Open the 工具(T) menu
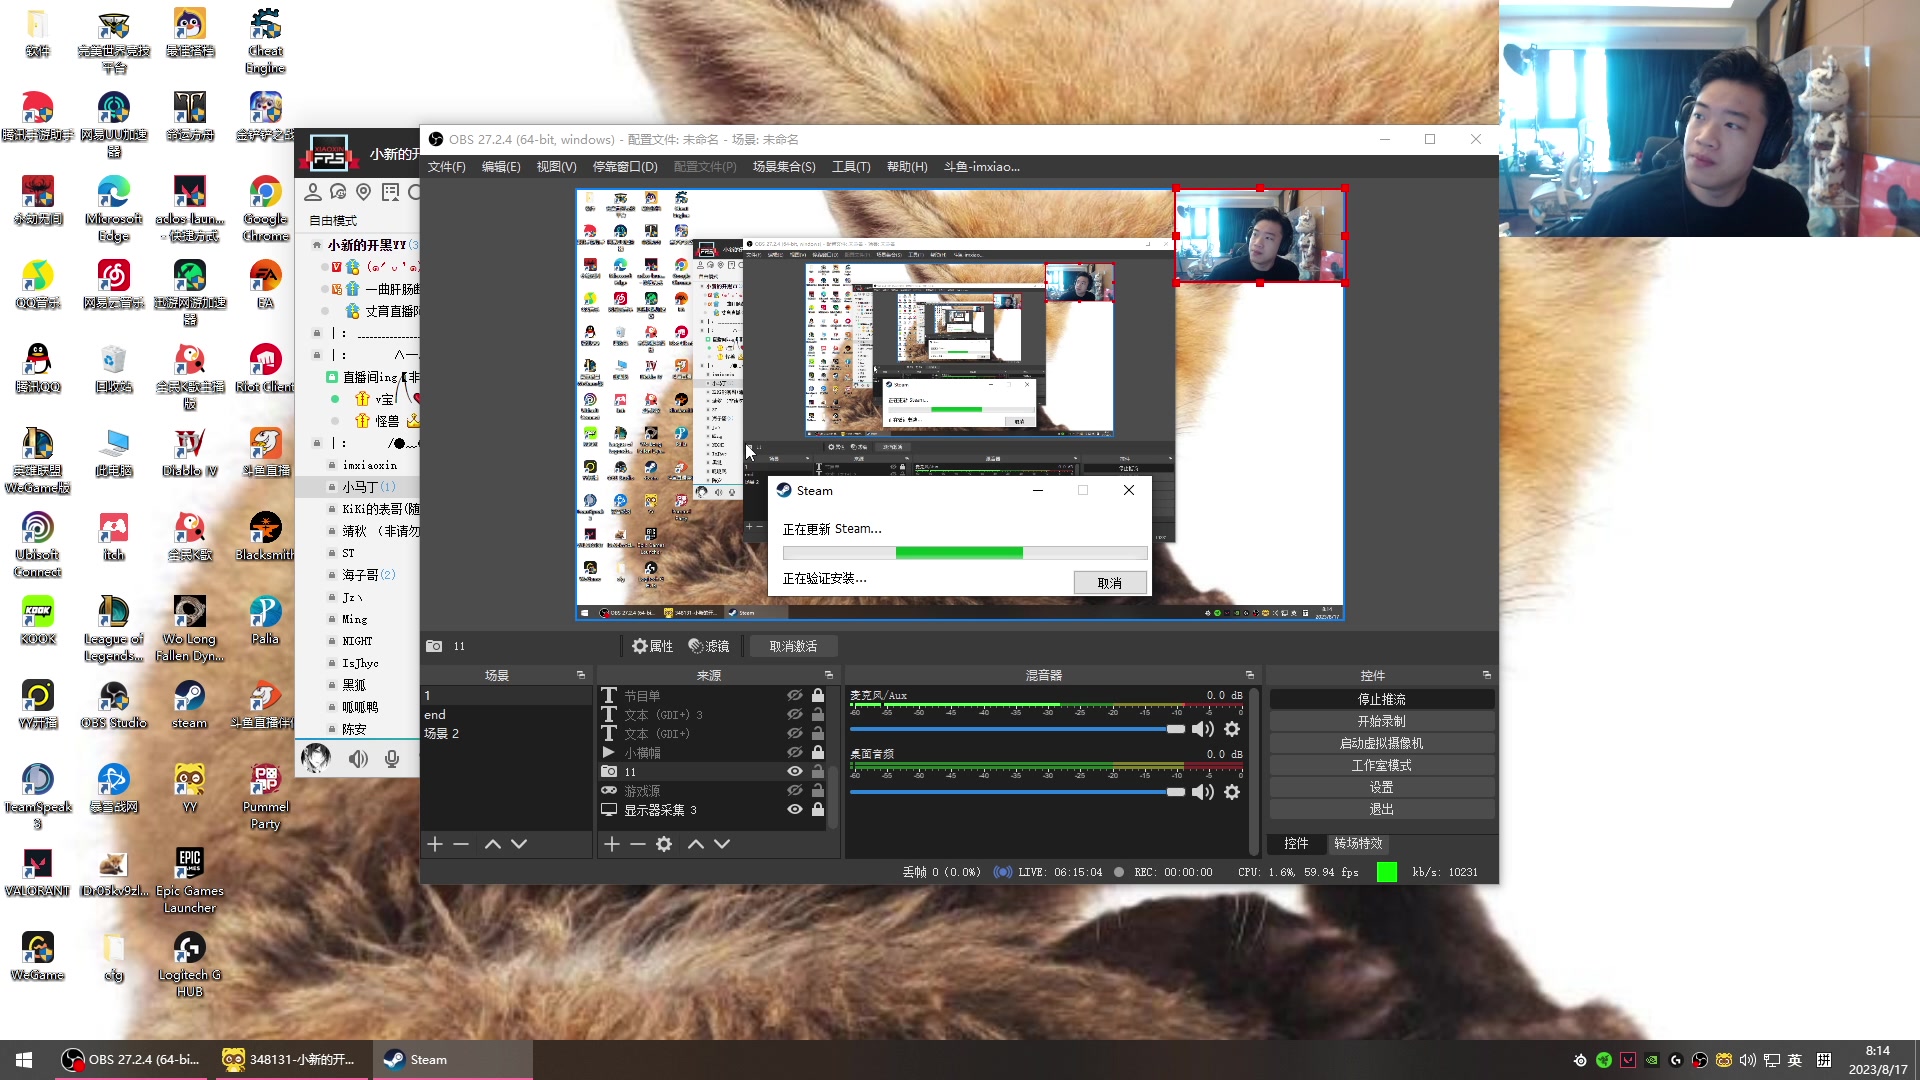Image resolution: width=1920 pixels, height=1080 pixels. pos(850,167)
